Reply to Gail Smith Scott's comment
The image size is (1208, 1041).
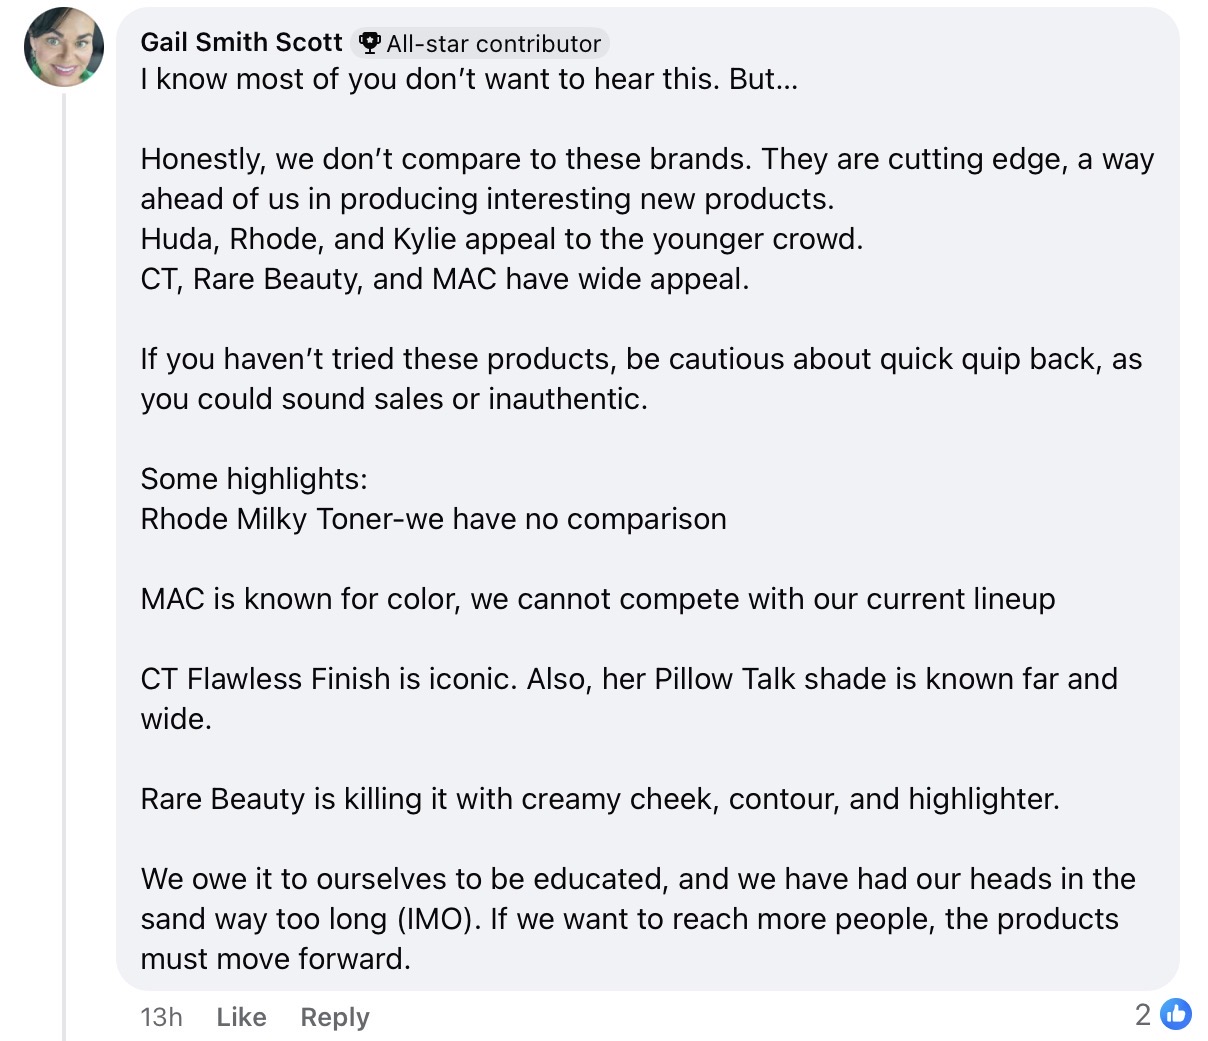point(334,1017)
